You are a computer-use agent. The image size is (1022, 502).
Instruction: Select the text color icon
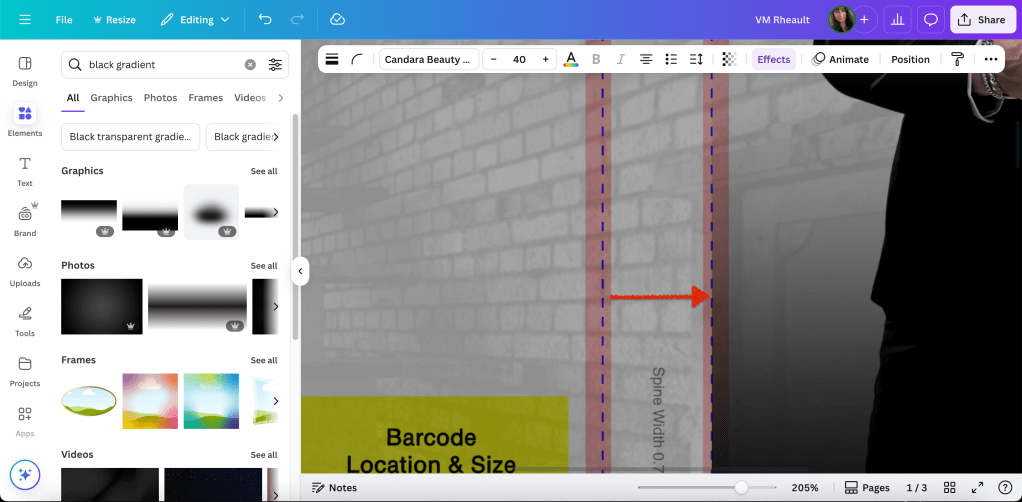pyautogui.click(x=570, y=59)
